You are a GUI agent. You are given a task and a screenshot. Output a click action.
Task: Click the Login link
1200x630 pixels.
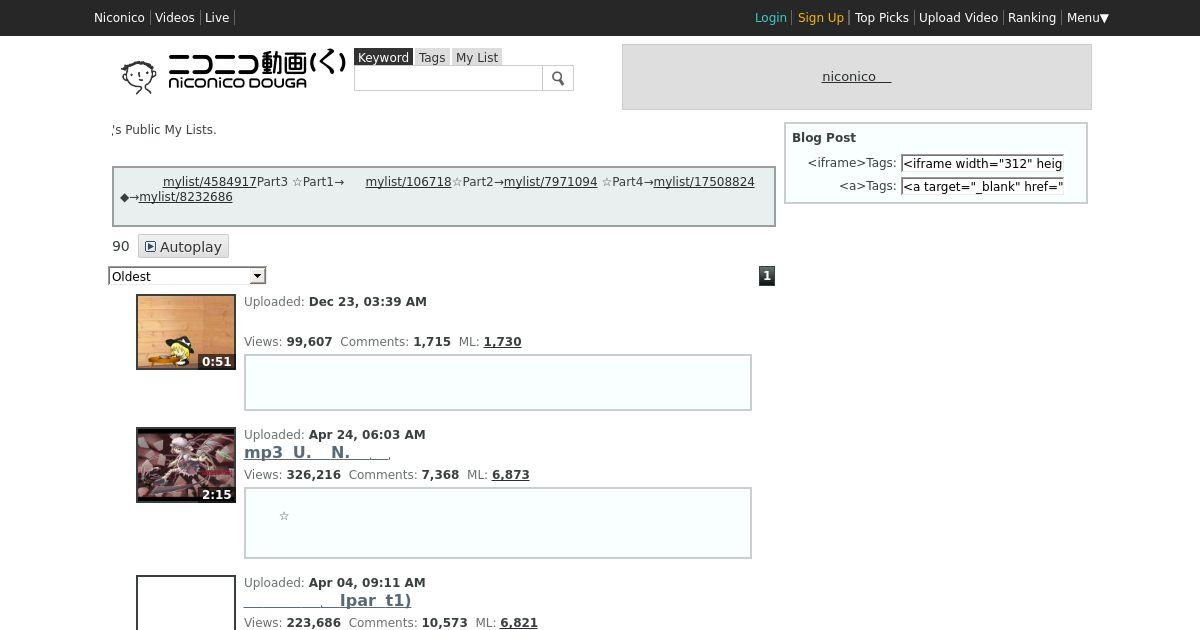pyautogui.click(x=770, y=18)
